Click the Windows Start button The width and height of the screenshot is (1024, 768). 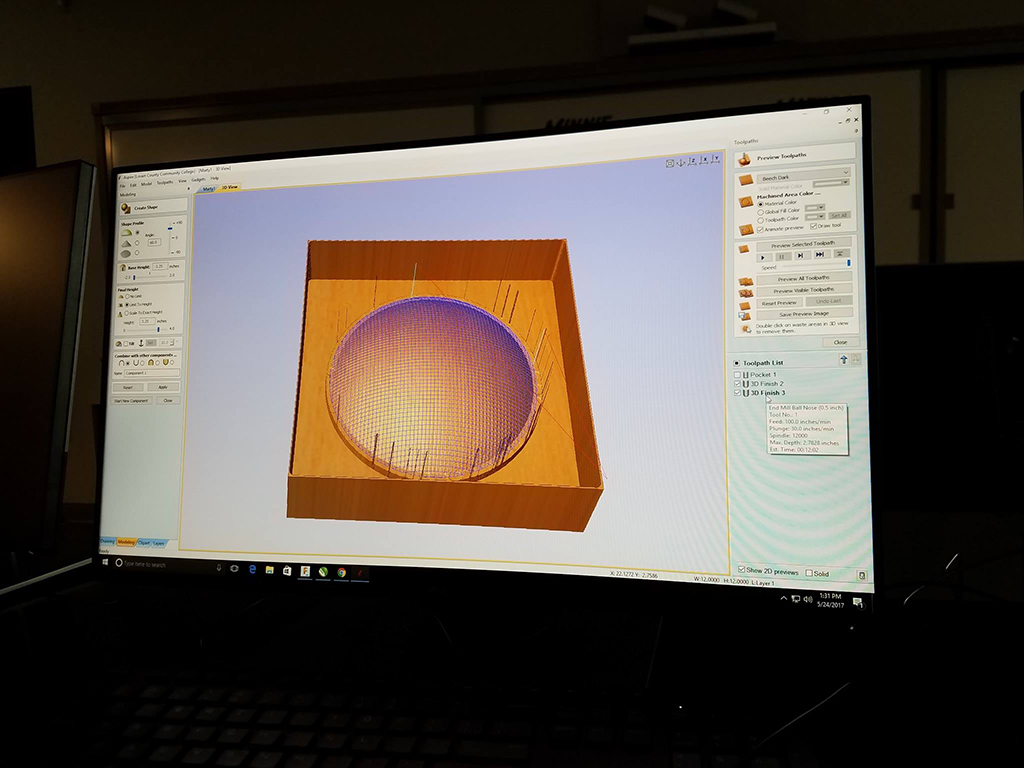[105, 562]
